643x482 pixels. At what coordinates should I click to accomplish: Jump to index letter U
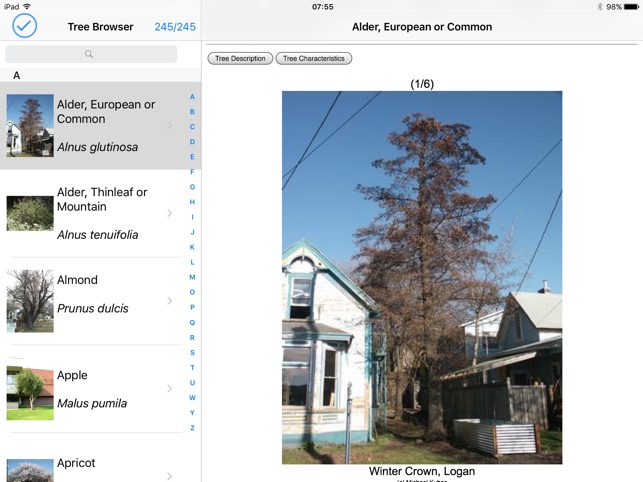[192, 383]
